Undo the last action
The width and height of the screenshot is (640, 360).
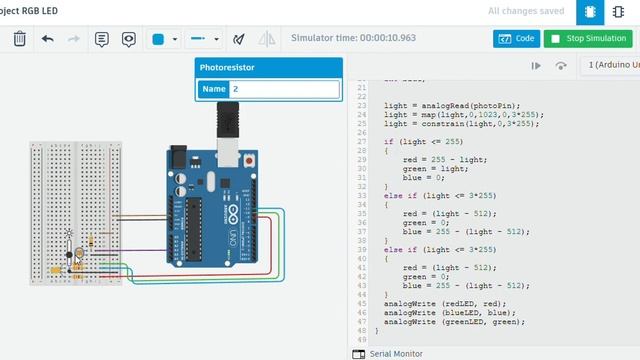[x=47, y=39]
